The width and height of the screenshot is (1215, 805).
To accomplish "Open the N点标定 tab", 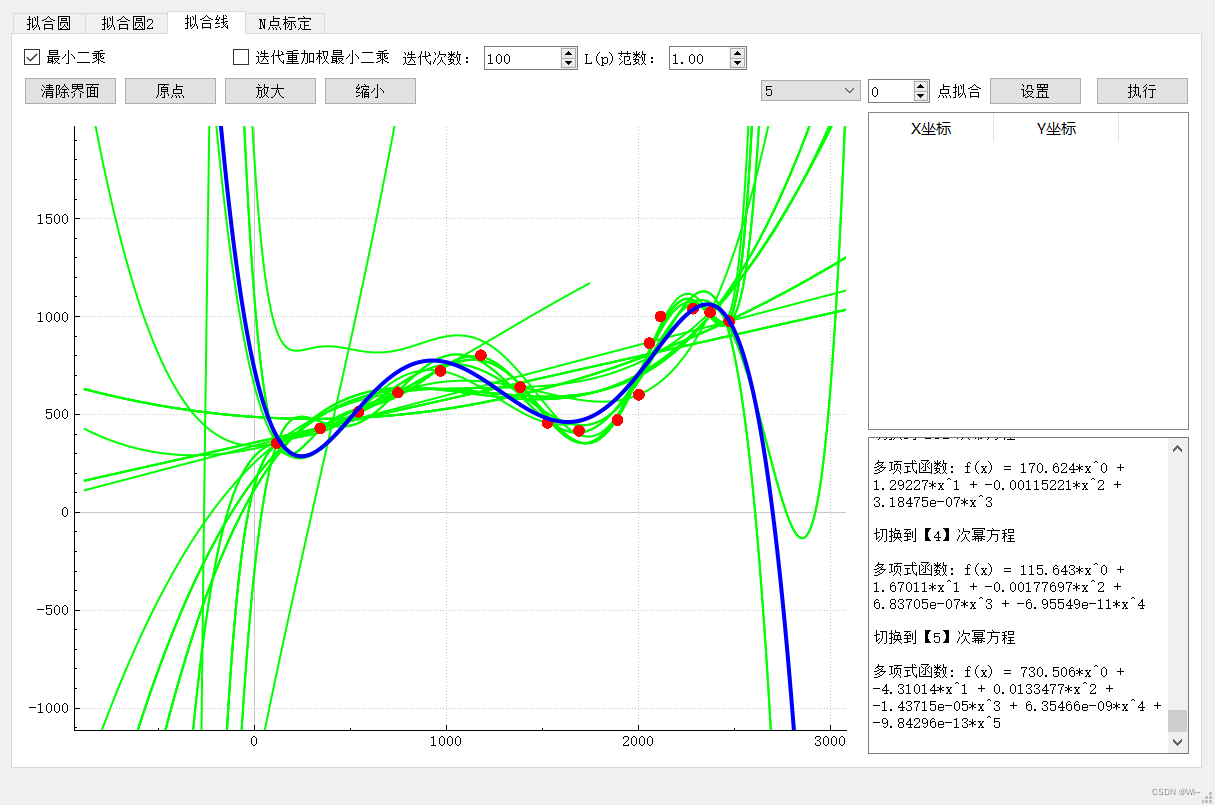I will [285, 23].
